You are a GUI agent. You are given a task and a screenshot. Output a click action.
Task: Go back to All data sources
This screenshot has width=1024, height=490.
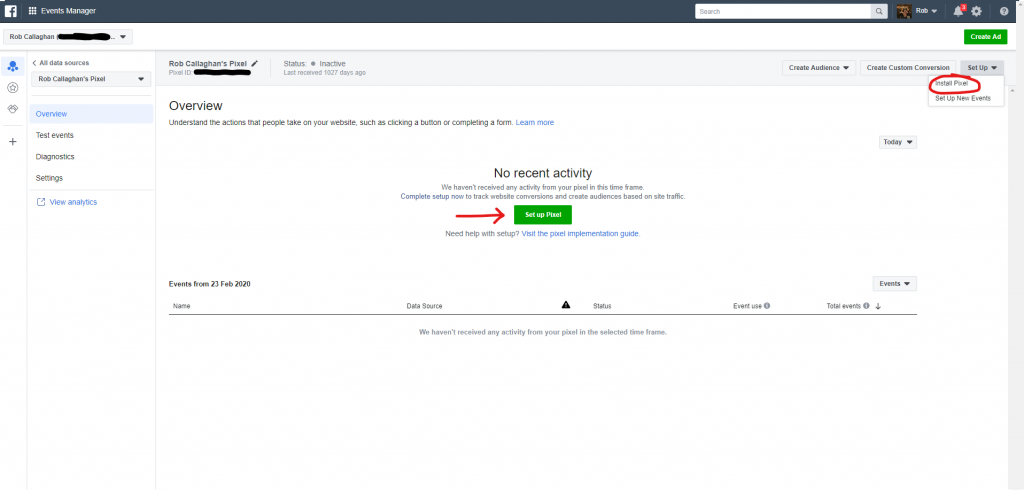(61, 63)
